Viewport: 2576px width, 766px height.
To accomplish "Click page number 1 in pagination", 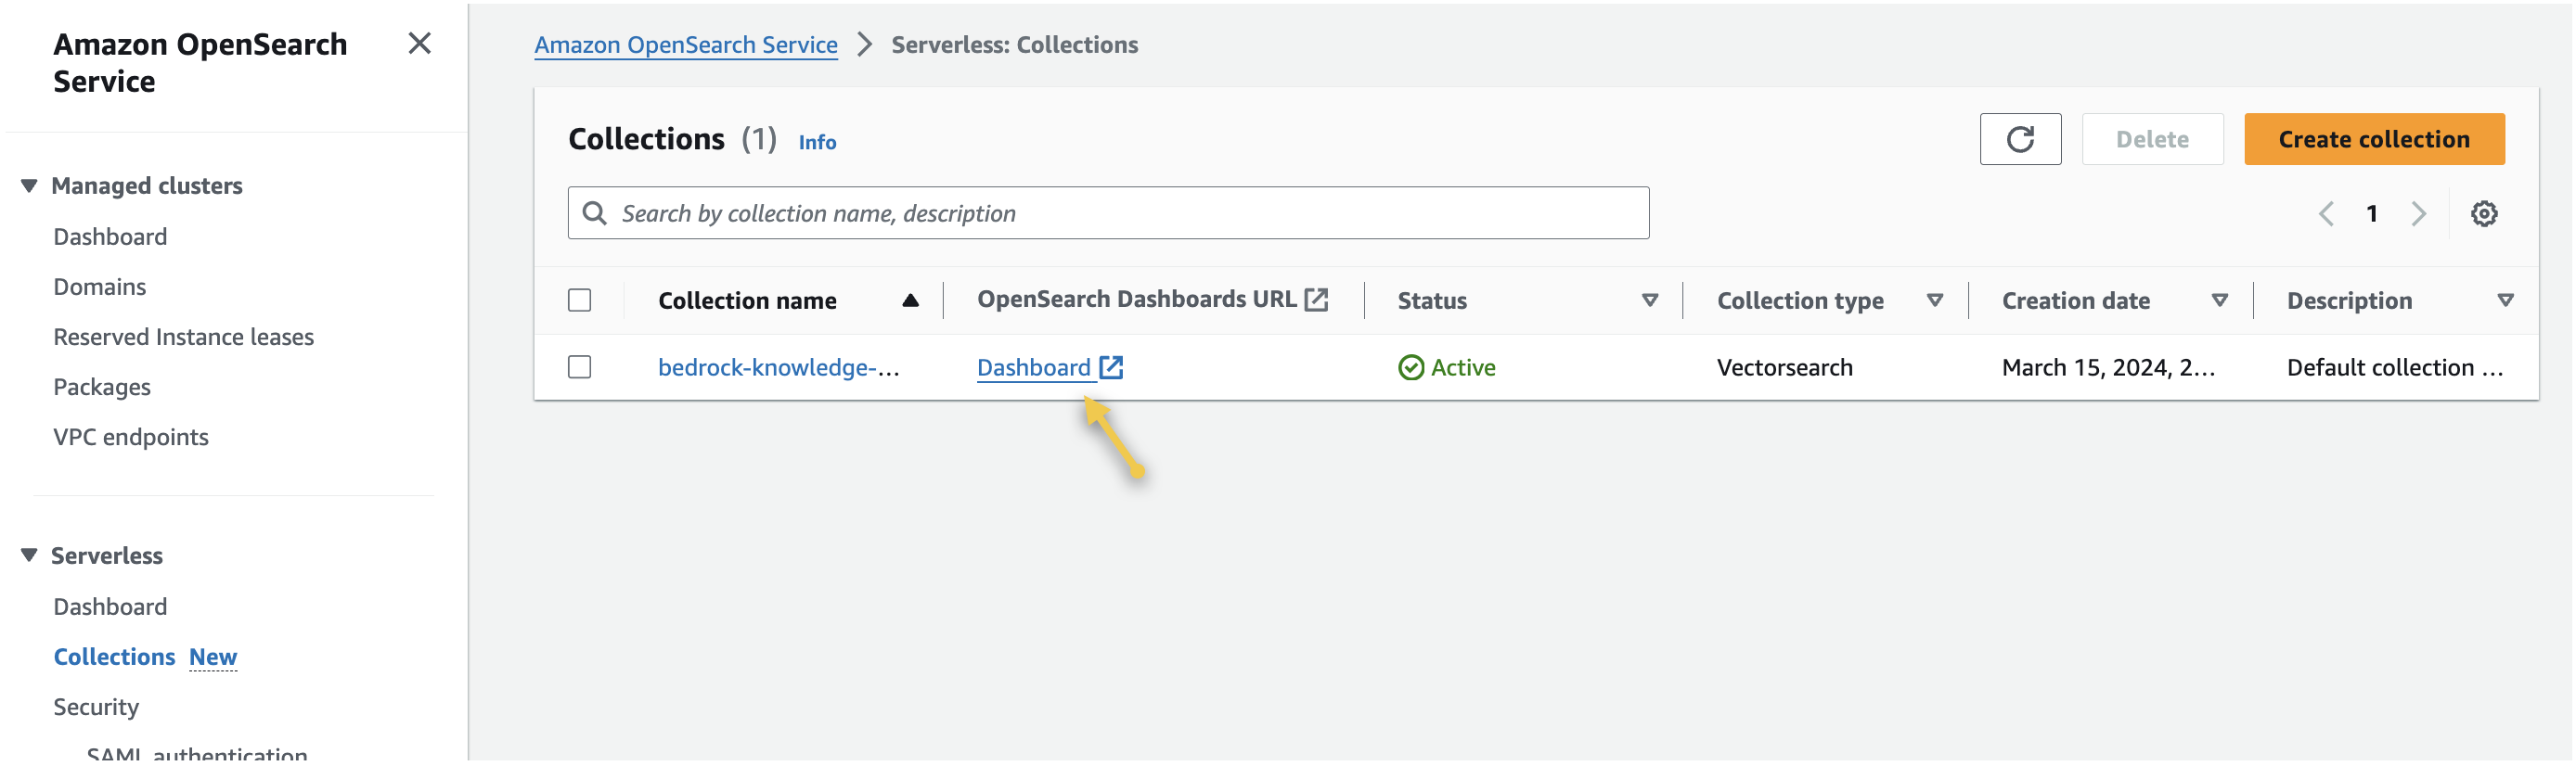I will click(2372, 213).
